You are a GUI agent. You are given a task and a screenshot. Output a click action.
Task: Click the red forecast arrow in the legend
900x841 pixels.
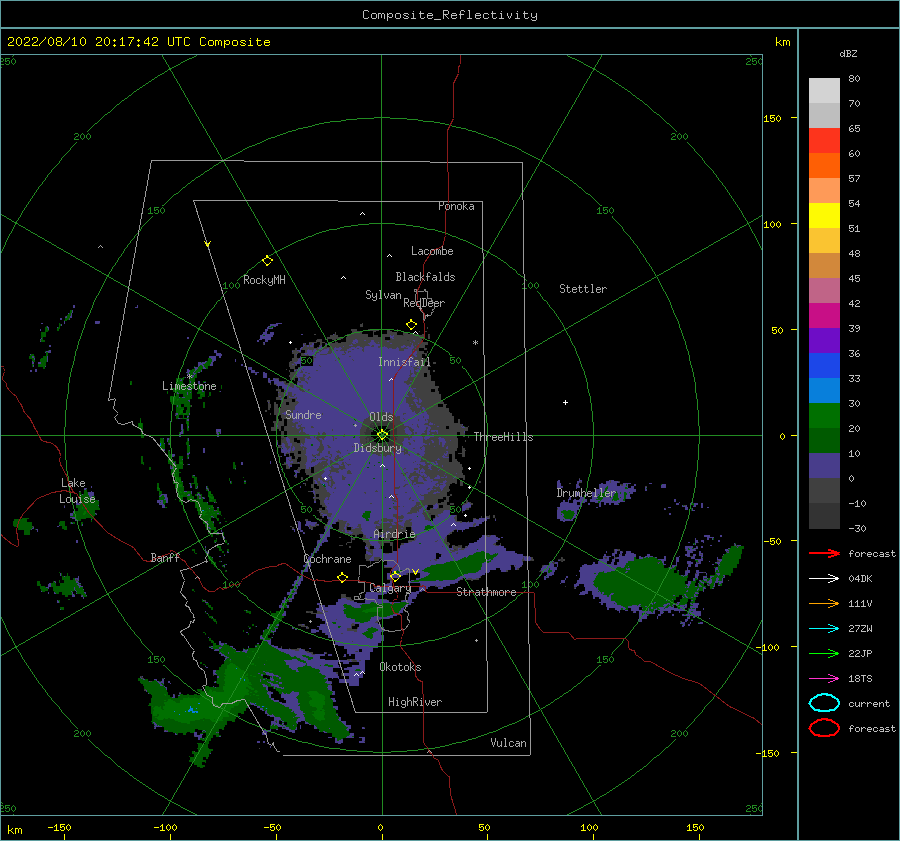824,553
